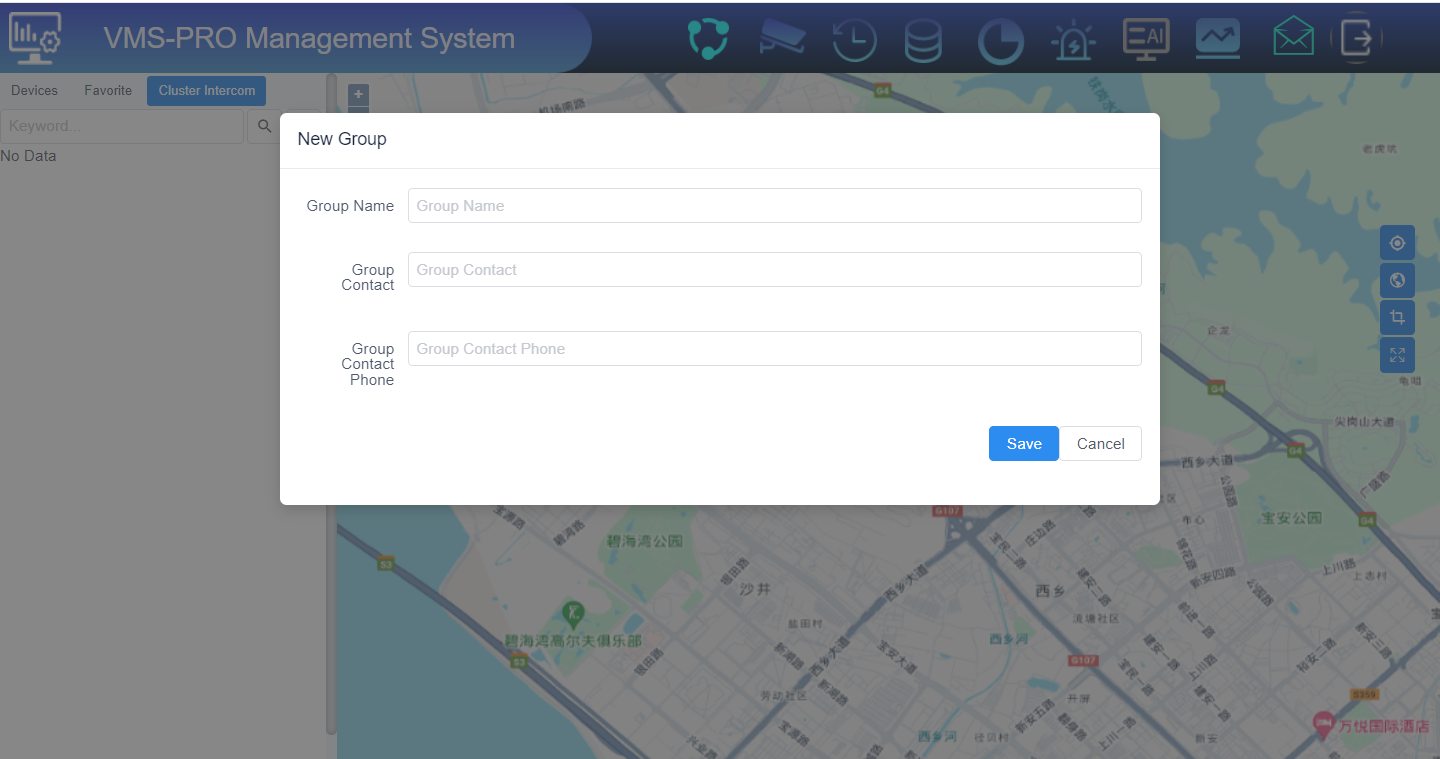
Task: Open the Favorite tab
Action: [108, 90]
